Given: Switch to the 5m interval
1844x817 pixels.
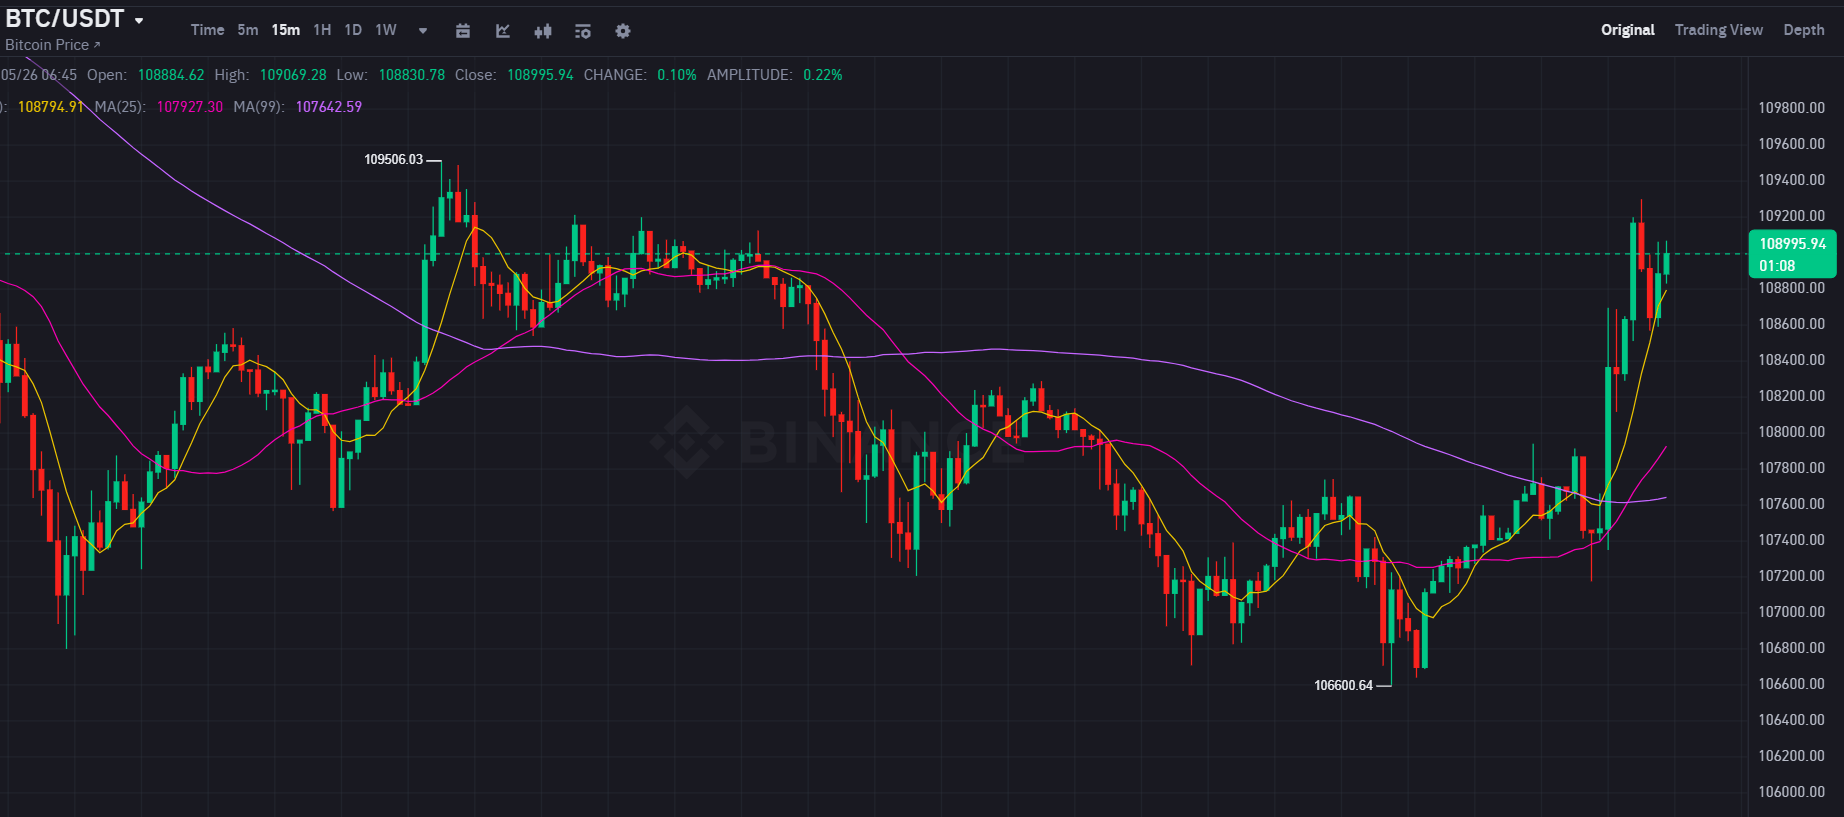Looking at the screenshot, I should click(x=248, y=30).
